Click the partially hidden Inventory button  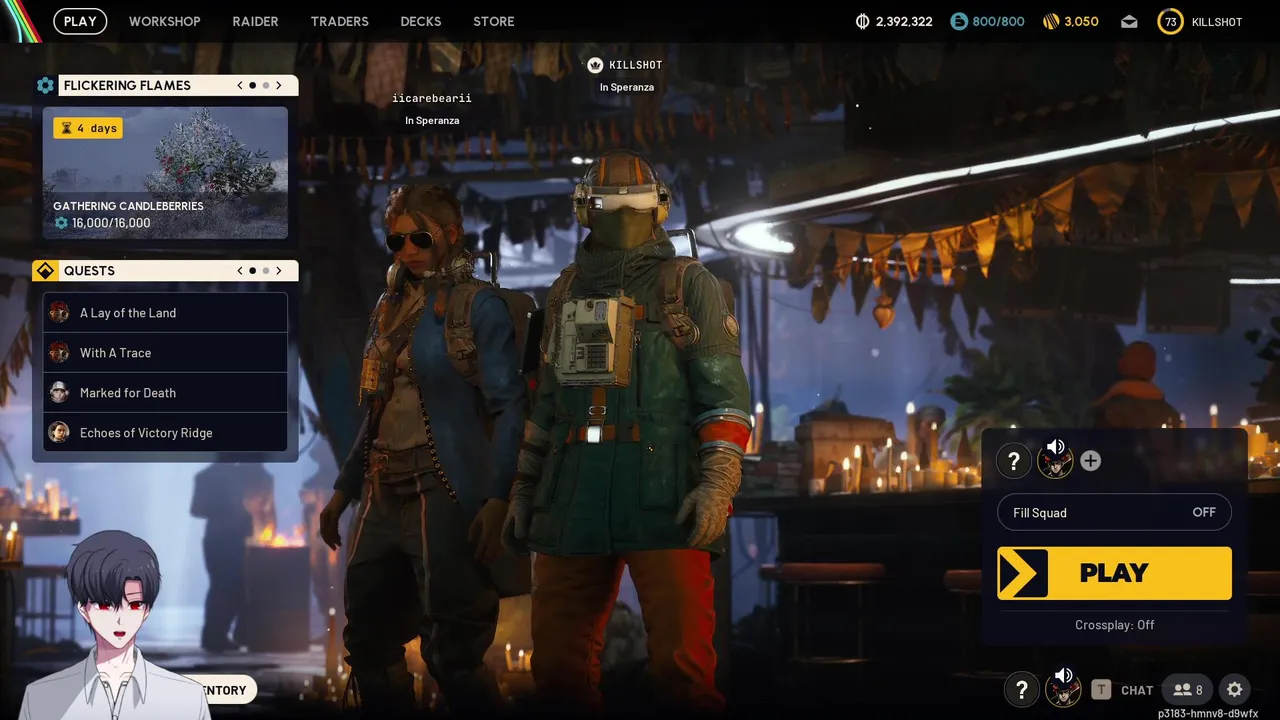click(228, 690)
